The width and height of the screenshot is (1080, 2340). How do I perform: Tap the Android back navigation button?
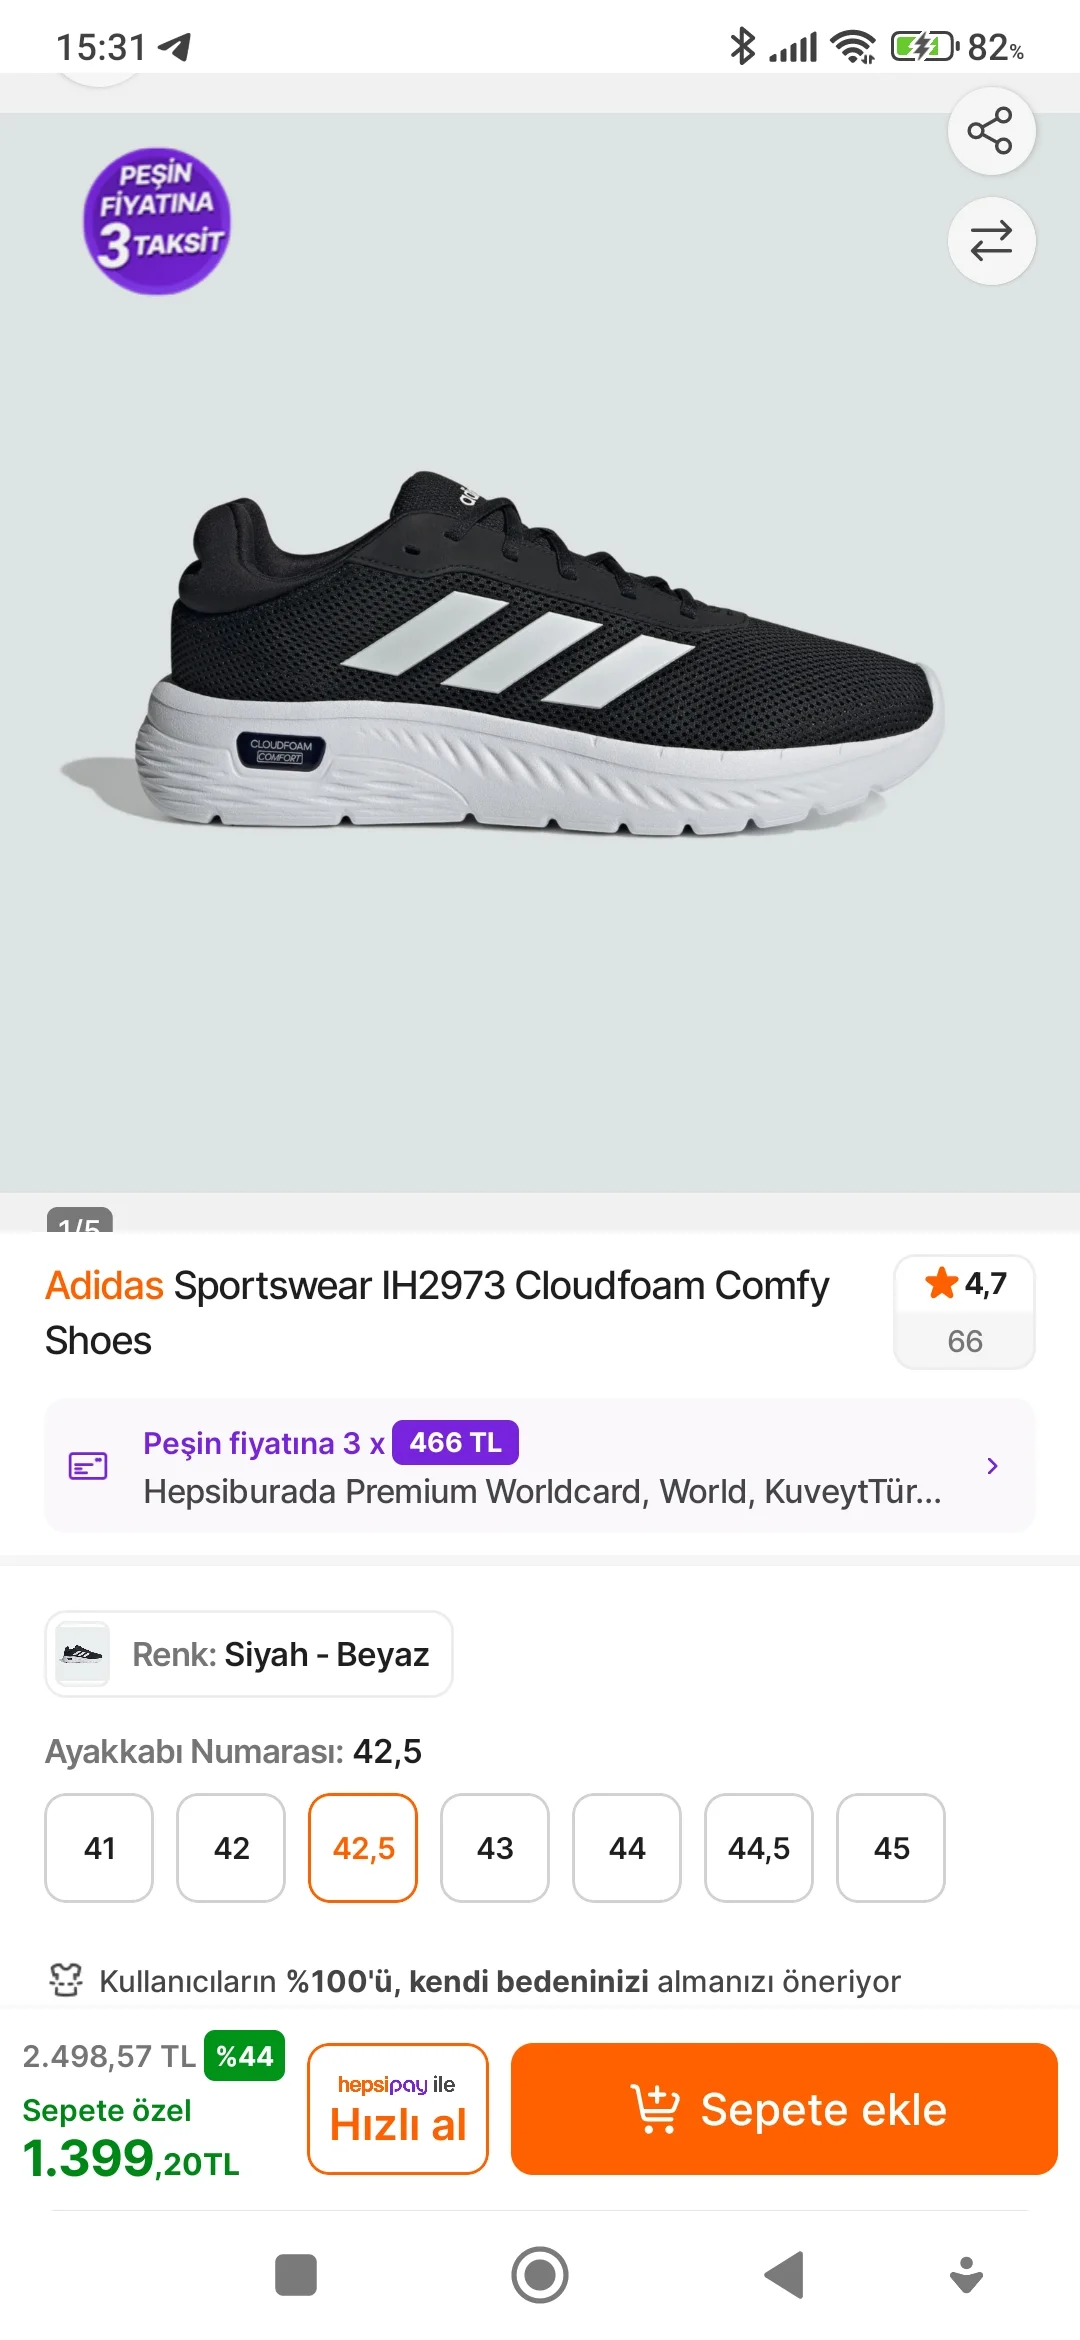click(x=785, y=2275)
